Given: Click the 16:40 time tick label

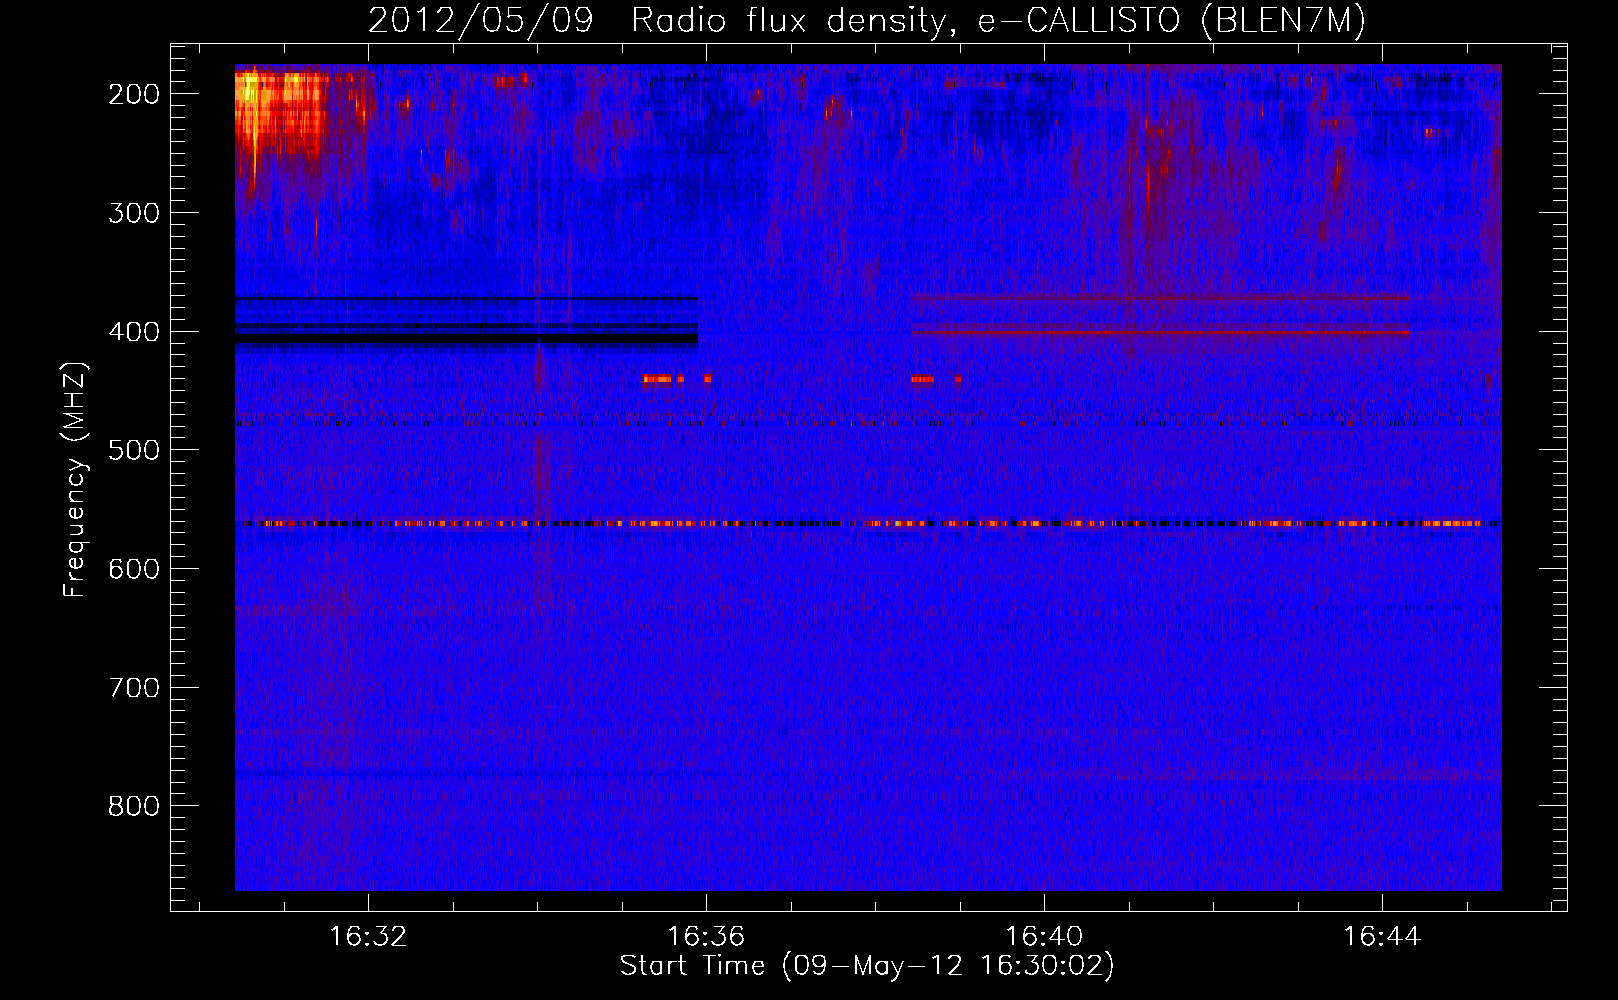Looking at the screenshot, I should coord(1044,936).
